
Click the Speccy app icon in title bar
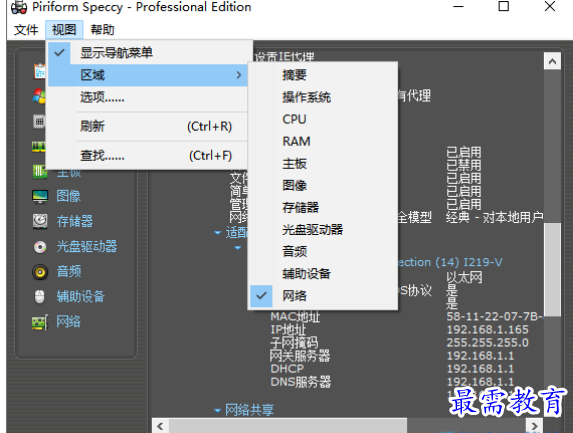[x=19, y=7]
